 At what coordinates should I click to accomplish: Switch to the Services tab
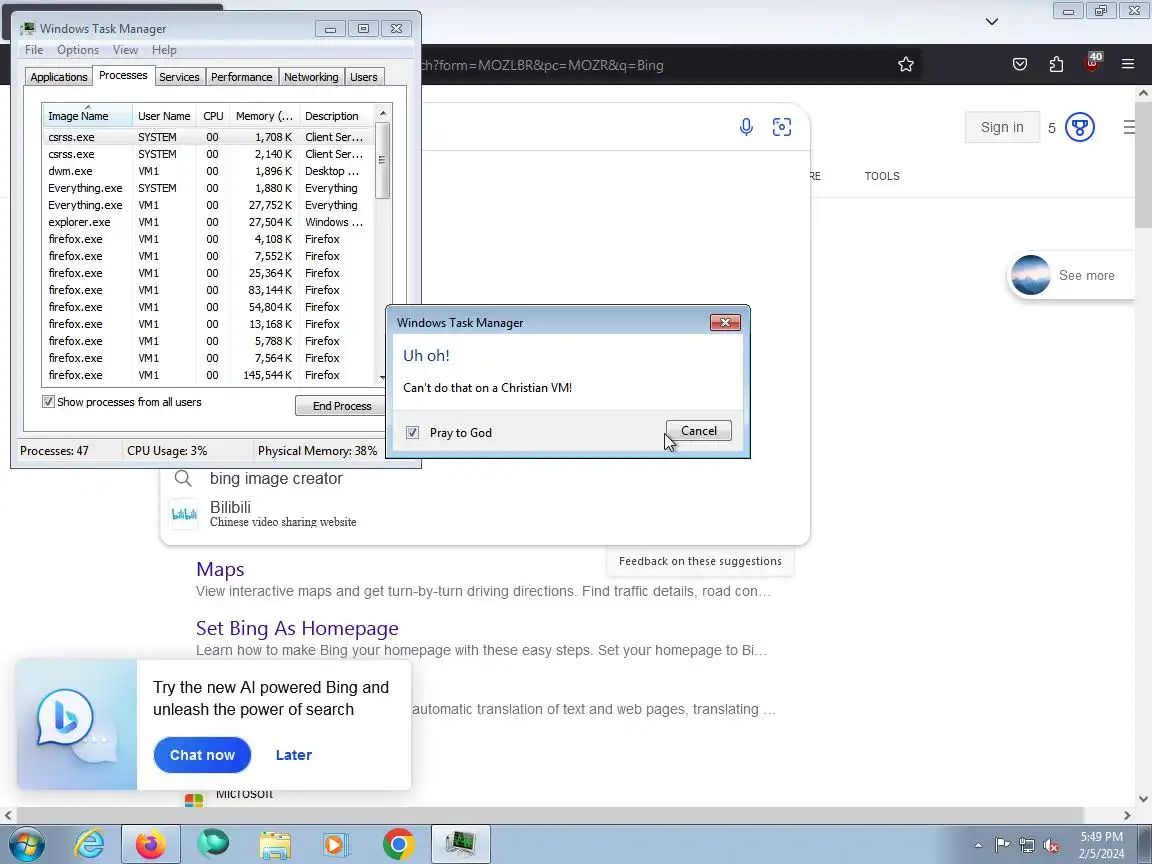(179, 77)
